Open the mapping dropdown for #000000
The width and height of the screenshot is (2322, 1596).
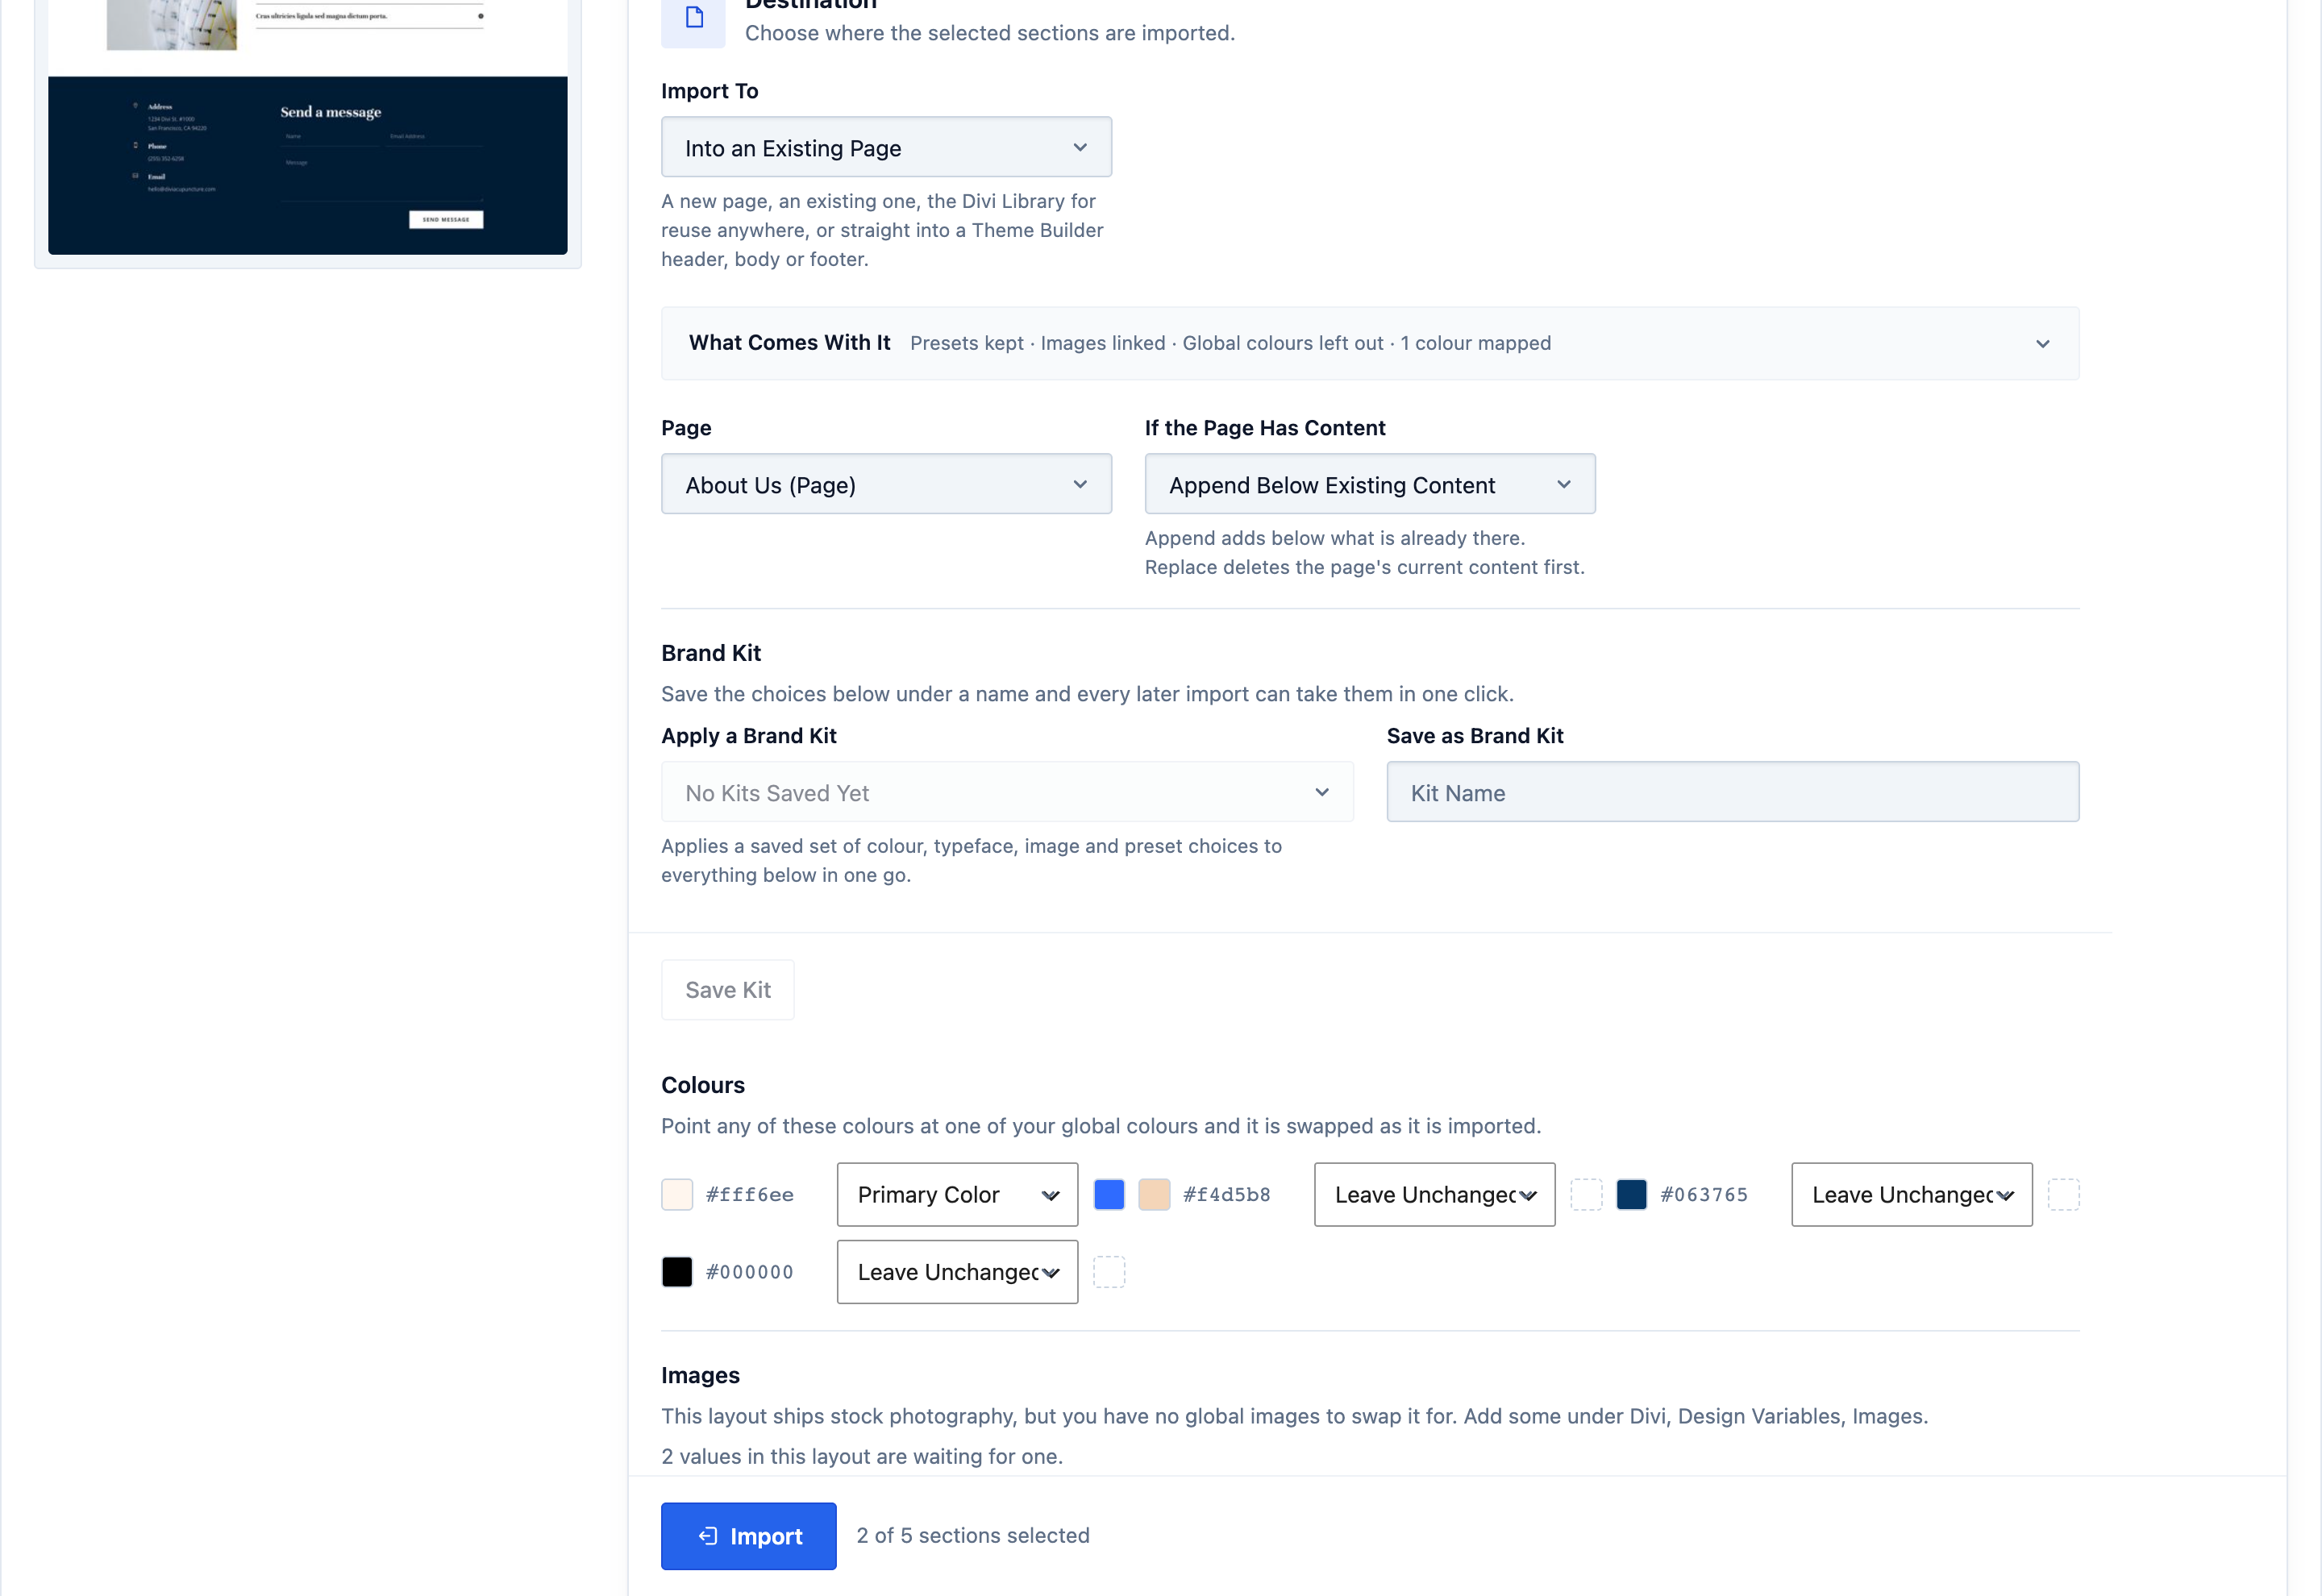[957, 1271]
